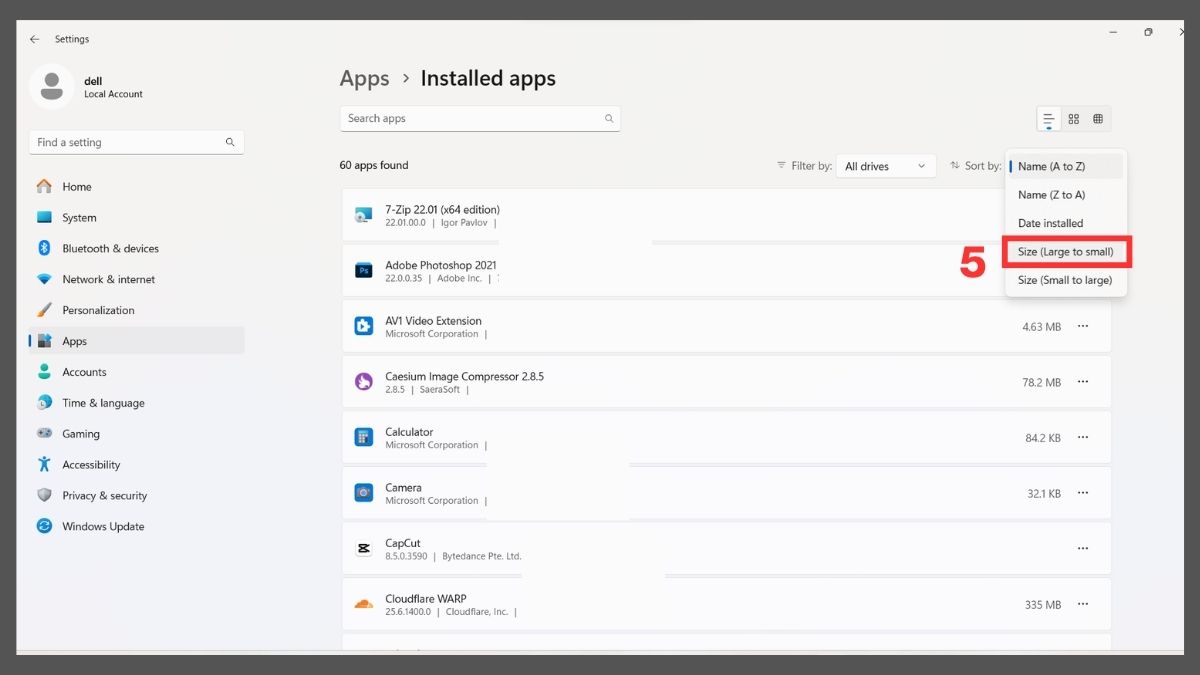The height and width of the screenshot is (675, 1200).
Task: Click the Adobe Photoshop 2021 icon
Action: (364, 270)
